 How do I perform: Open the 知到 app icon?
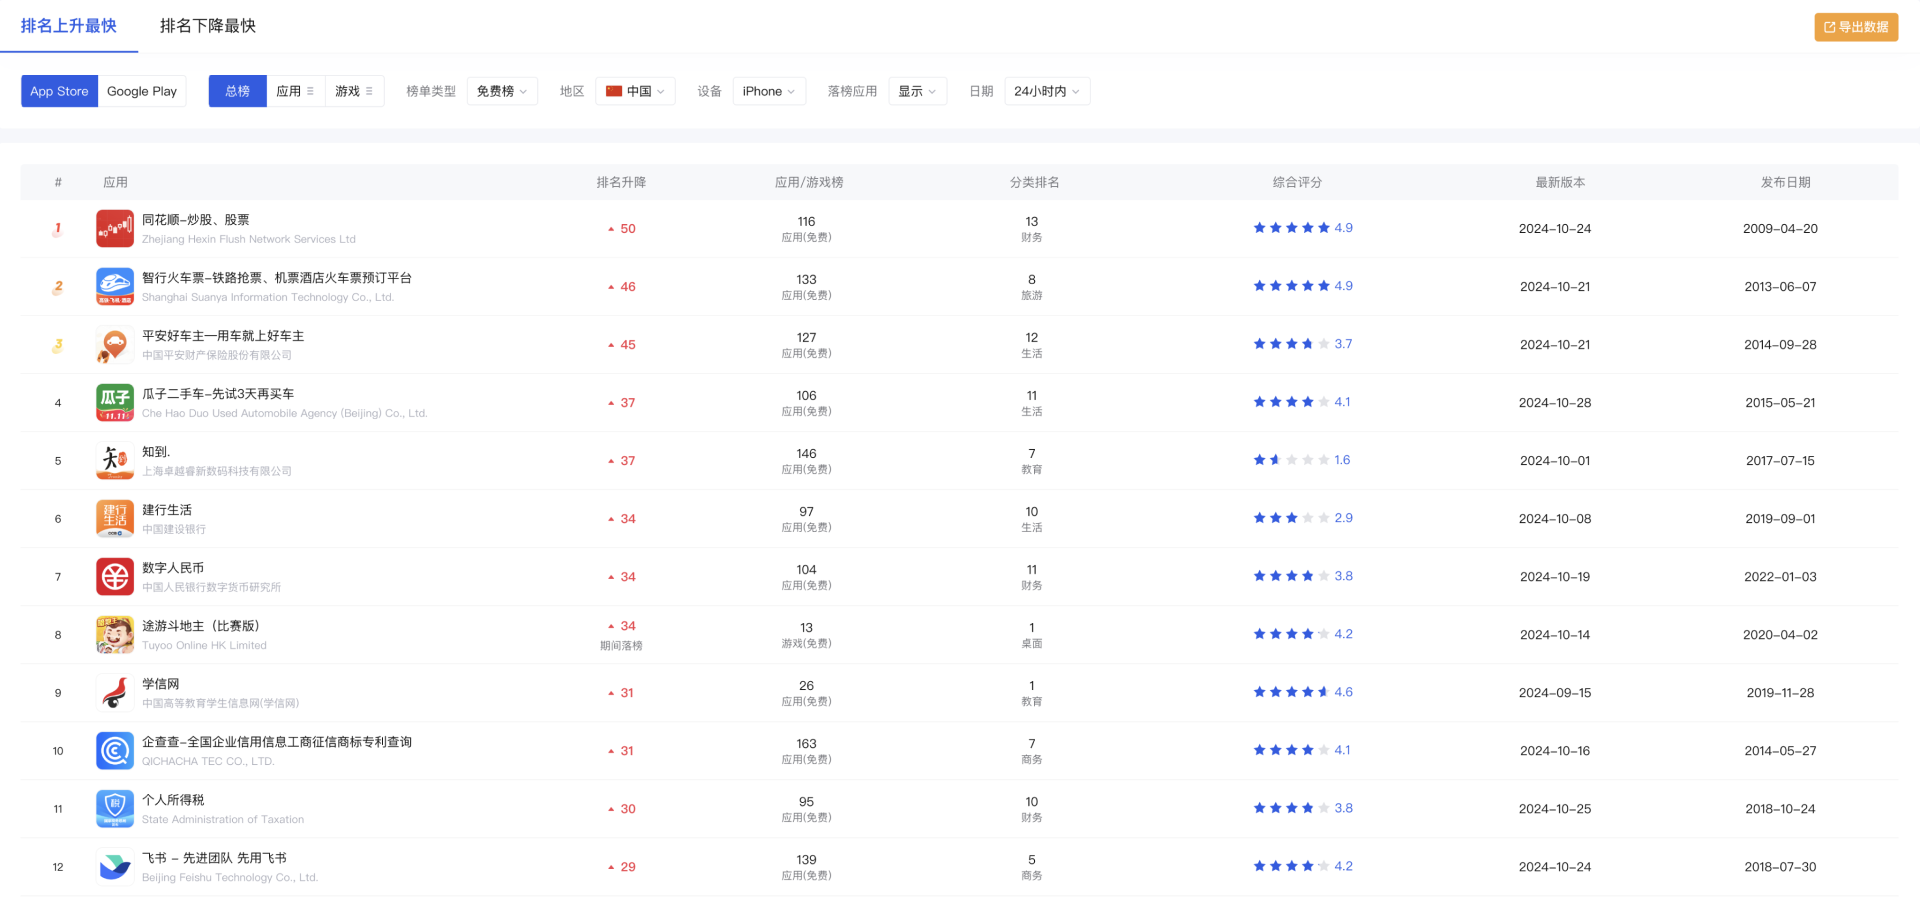tap(115, 460)
